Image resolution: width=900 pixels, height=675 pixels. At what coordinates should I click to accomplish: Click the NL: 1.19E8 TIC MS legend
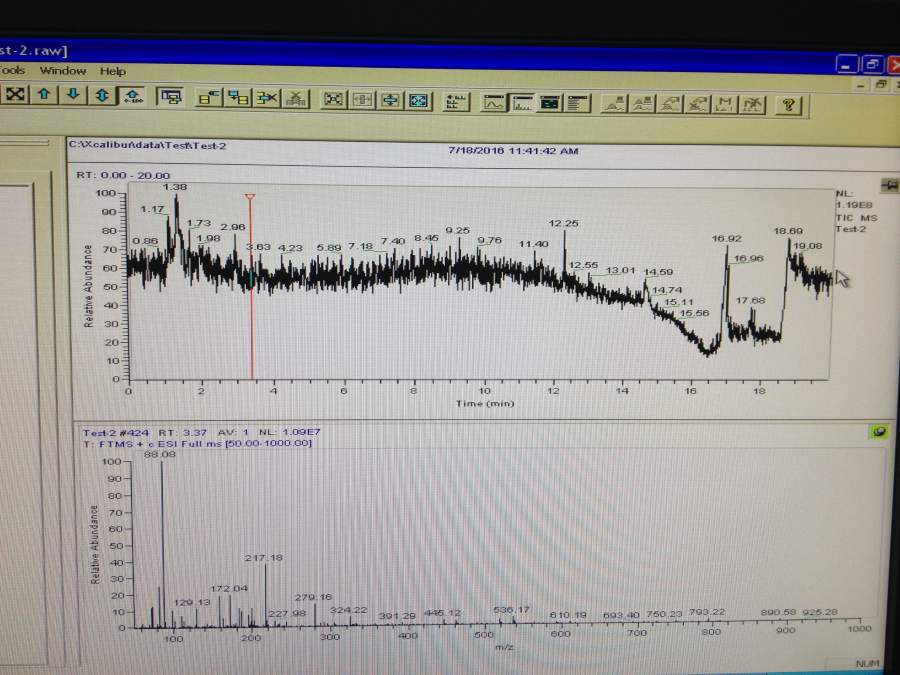point(856,211)
